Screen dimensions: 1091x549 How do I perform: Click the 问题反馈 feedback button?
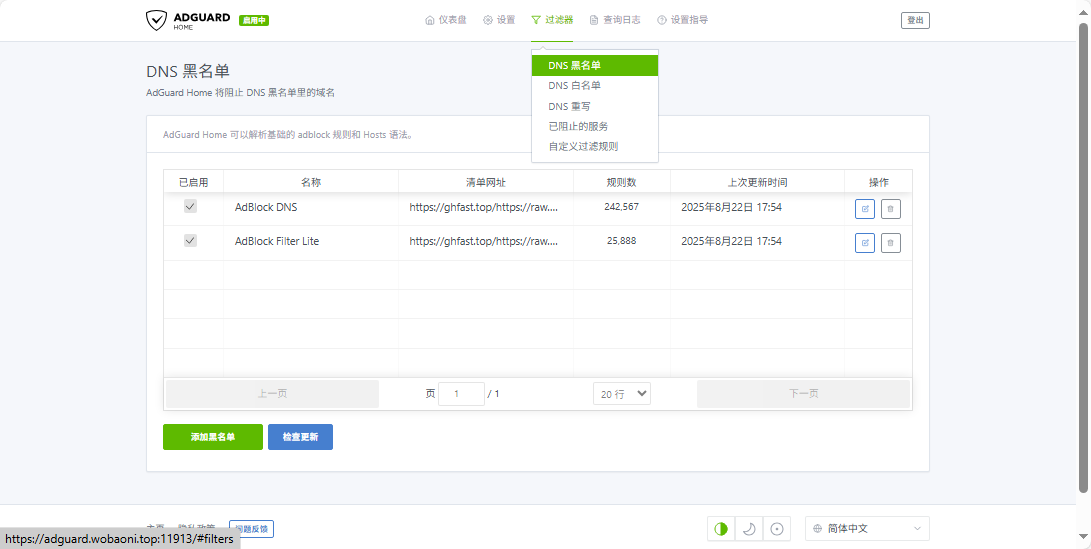coord(251,529)
